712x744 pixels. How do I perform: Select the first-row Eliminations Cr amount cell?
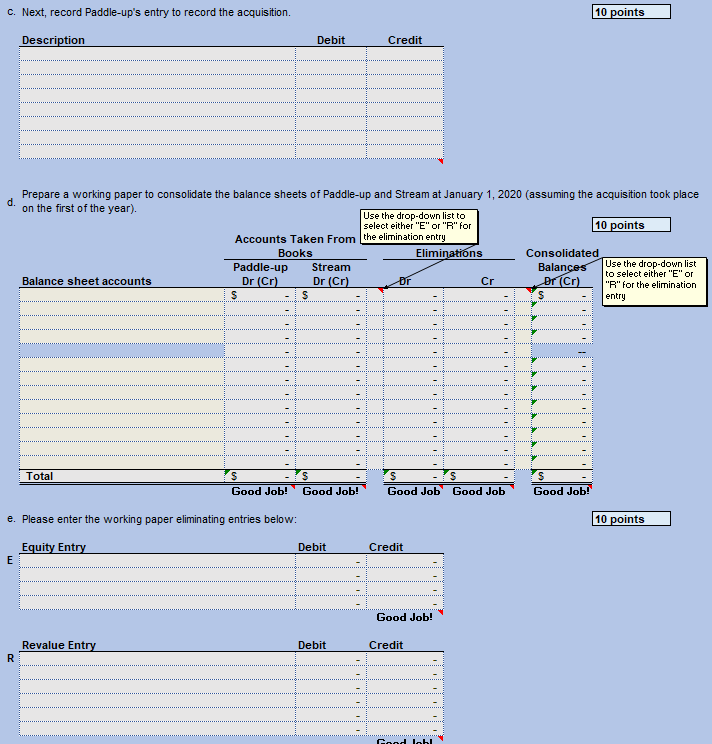click(x=479, y=295)
